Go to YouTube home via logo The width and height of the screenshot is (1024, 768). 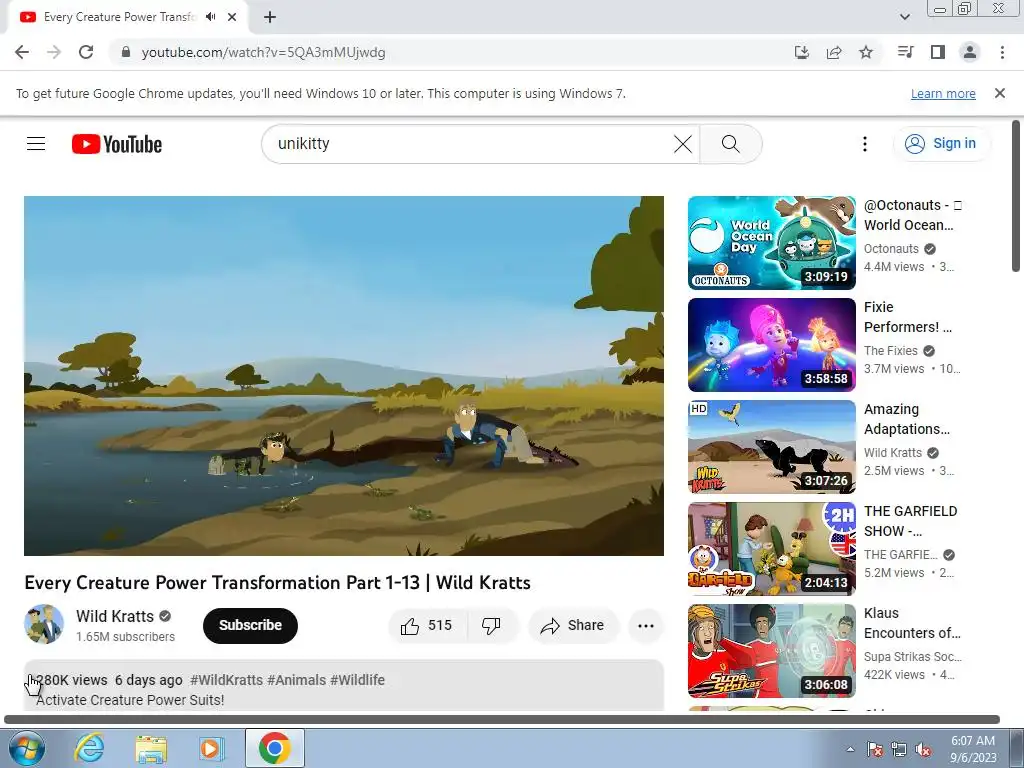[x=117, y=144]
